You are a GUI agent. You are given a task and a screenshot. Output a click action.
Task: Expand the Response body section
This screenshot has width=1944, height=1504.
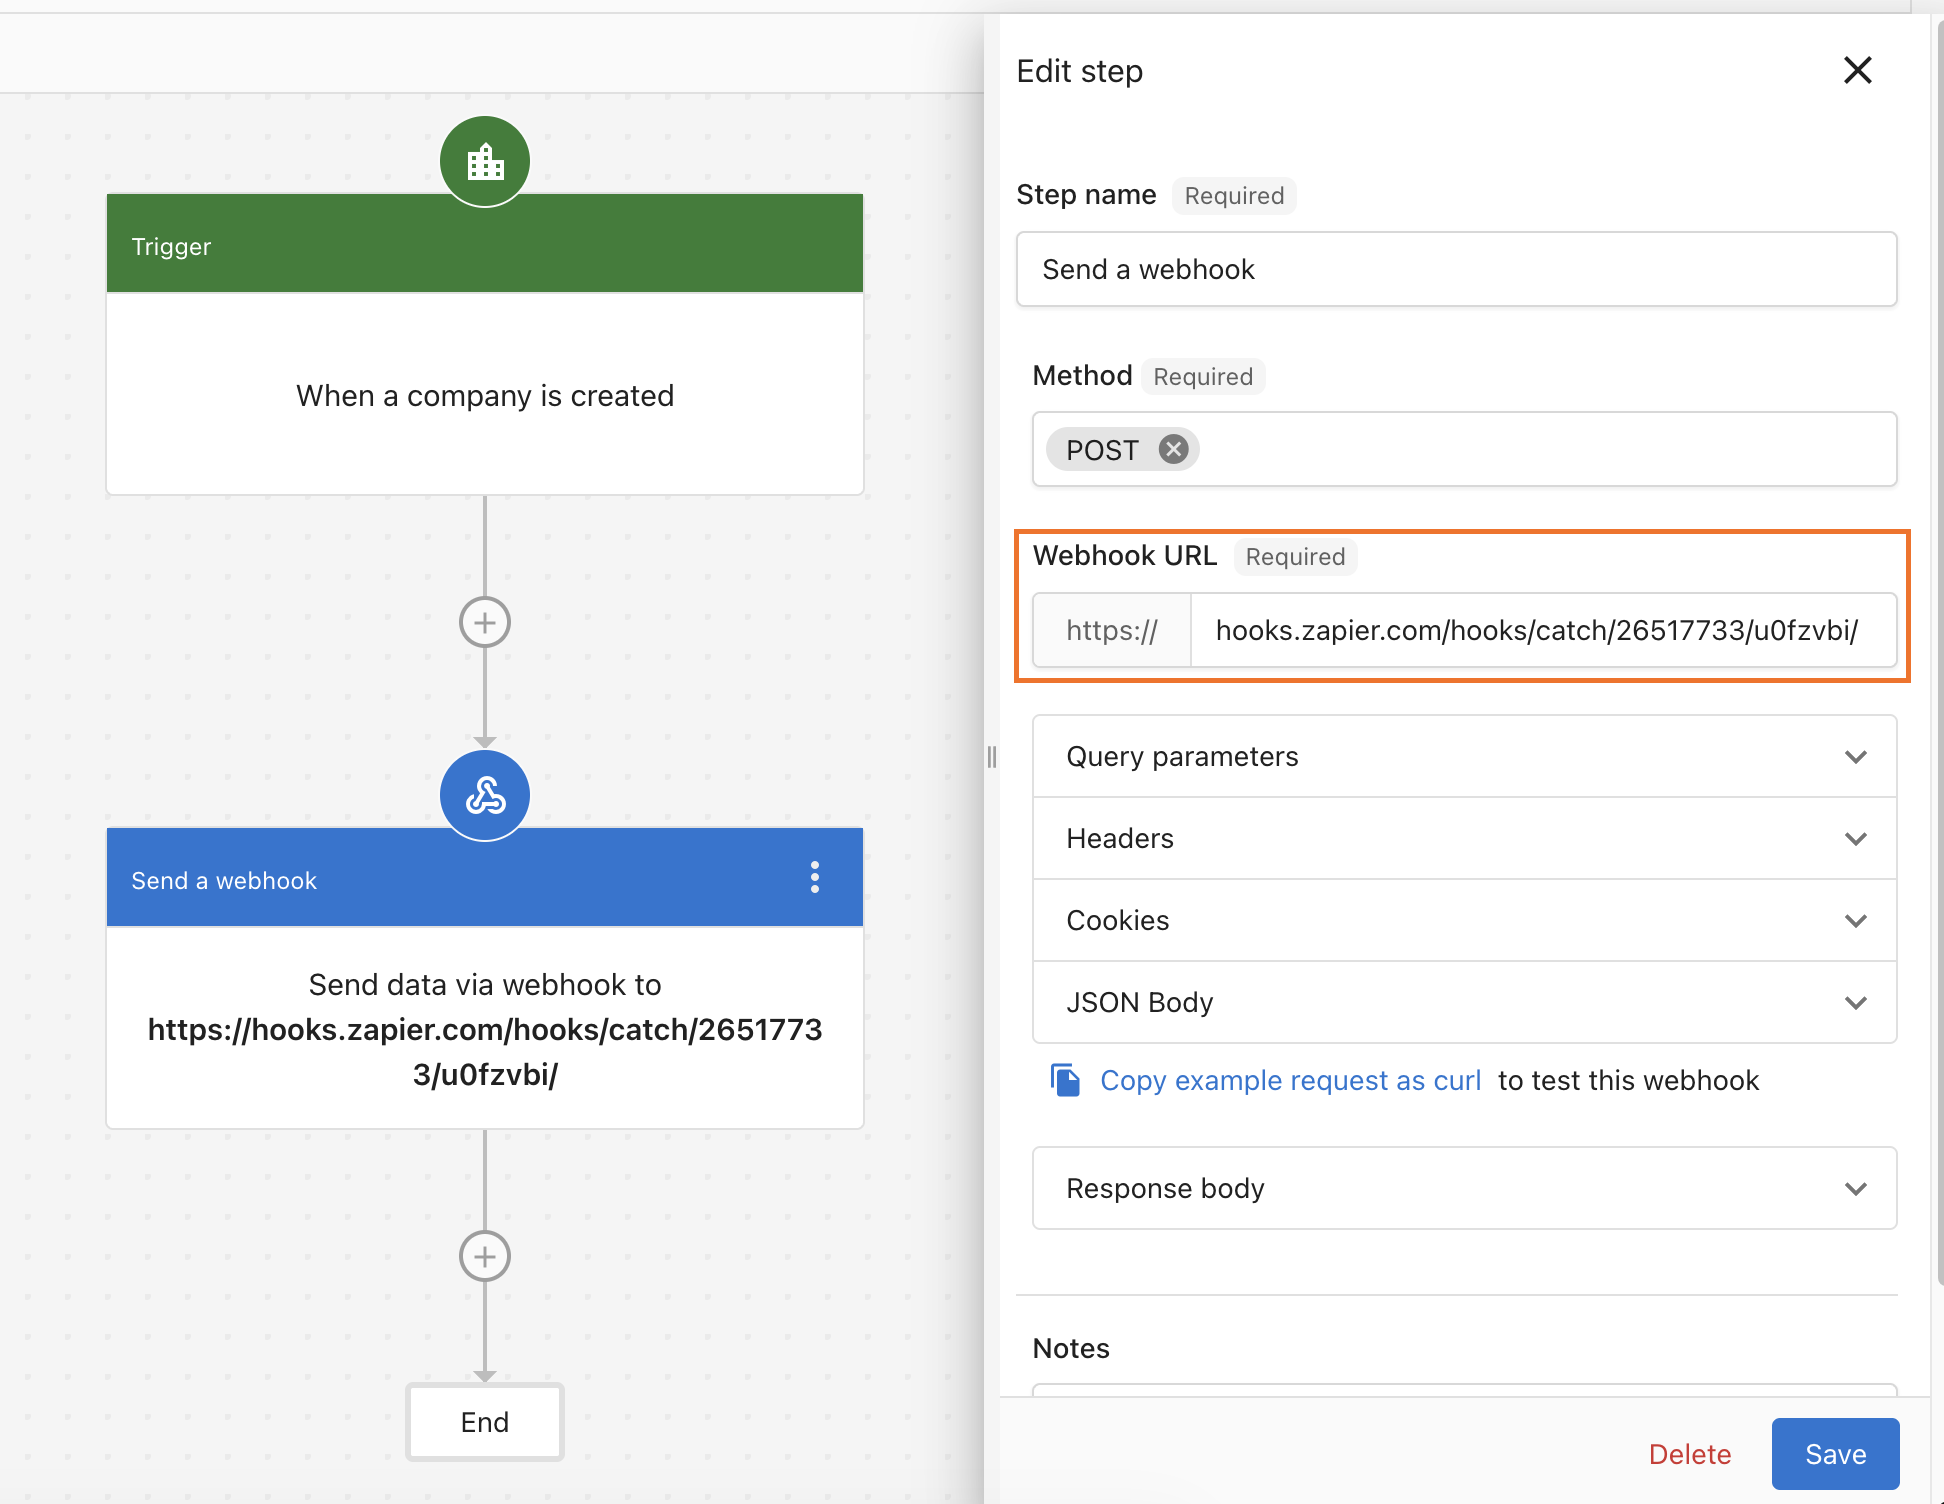coord(1464,1188)
